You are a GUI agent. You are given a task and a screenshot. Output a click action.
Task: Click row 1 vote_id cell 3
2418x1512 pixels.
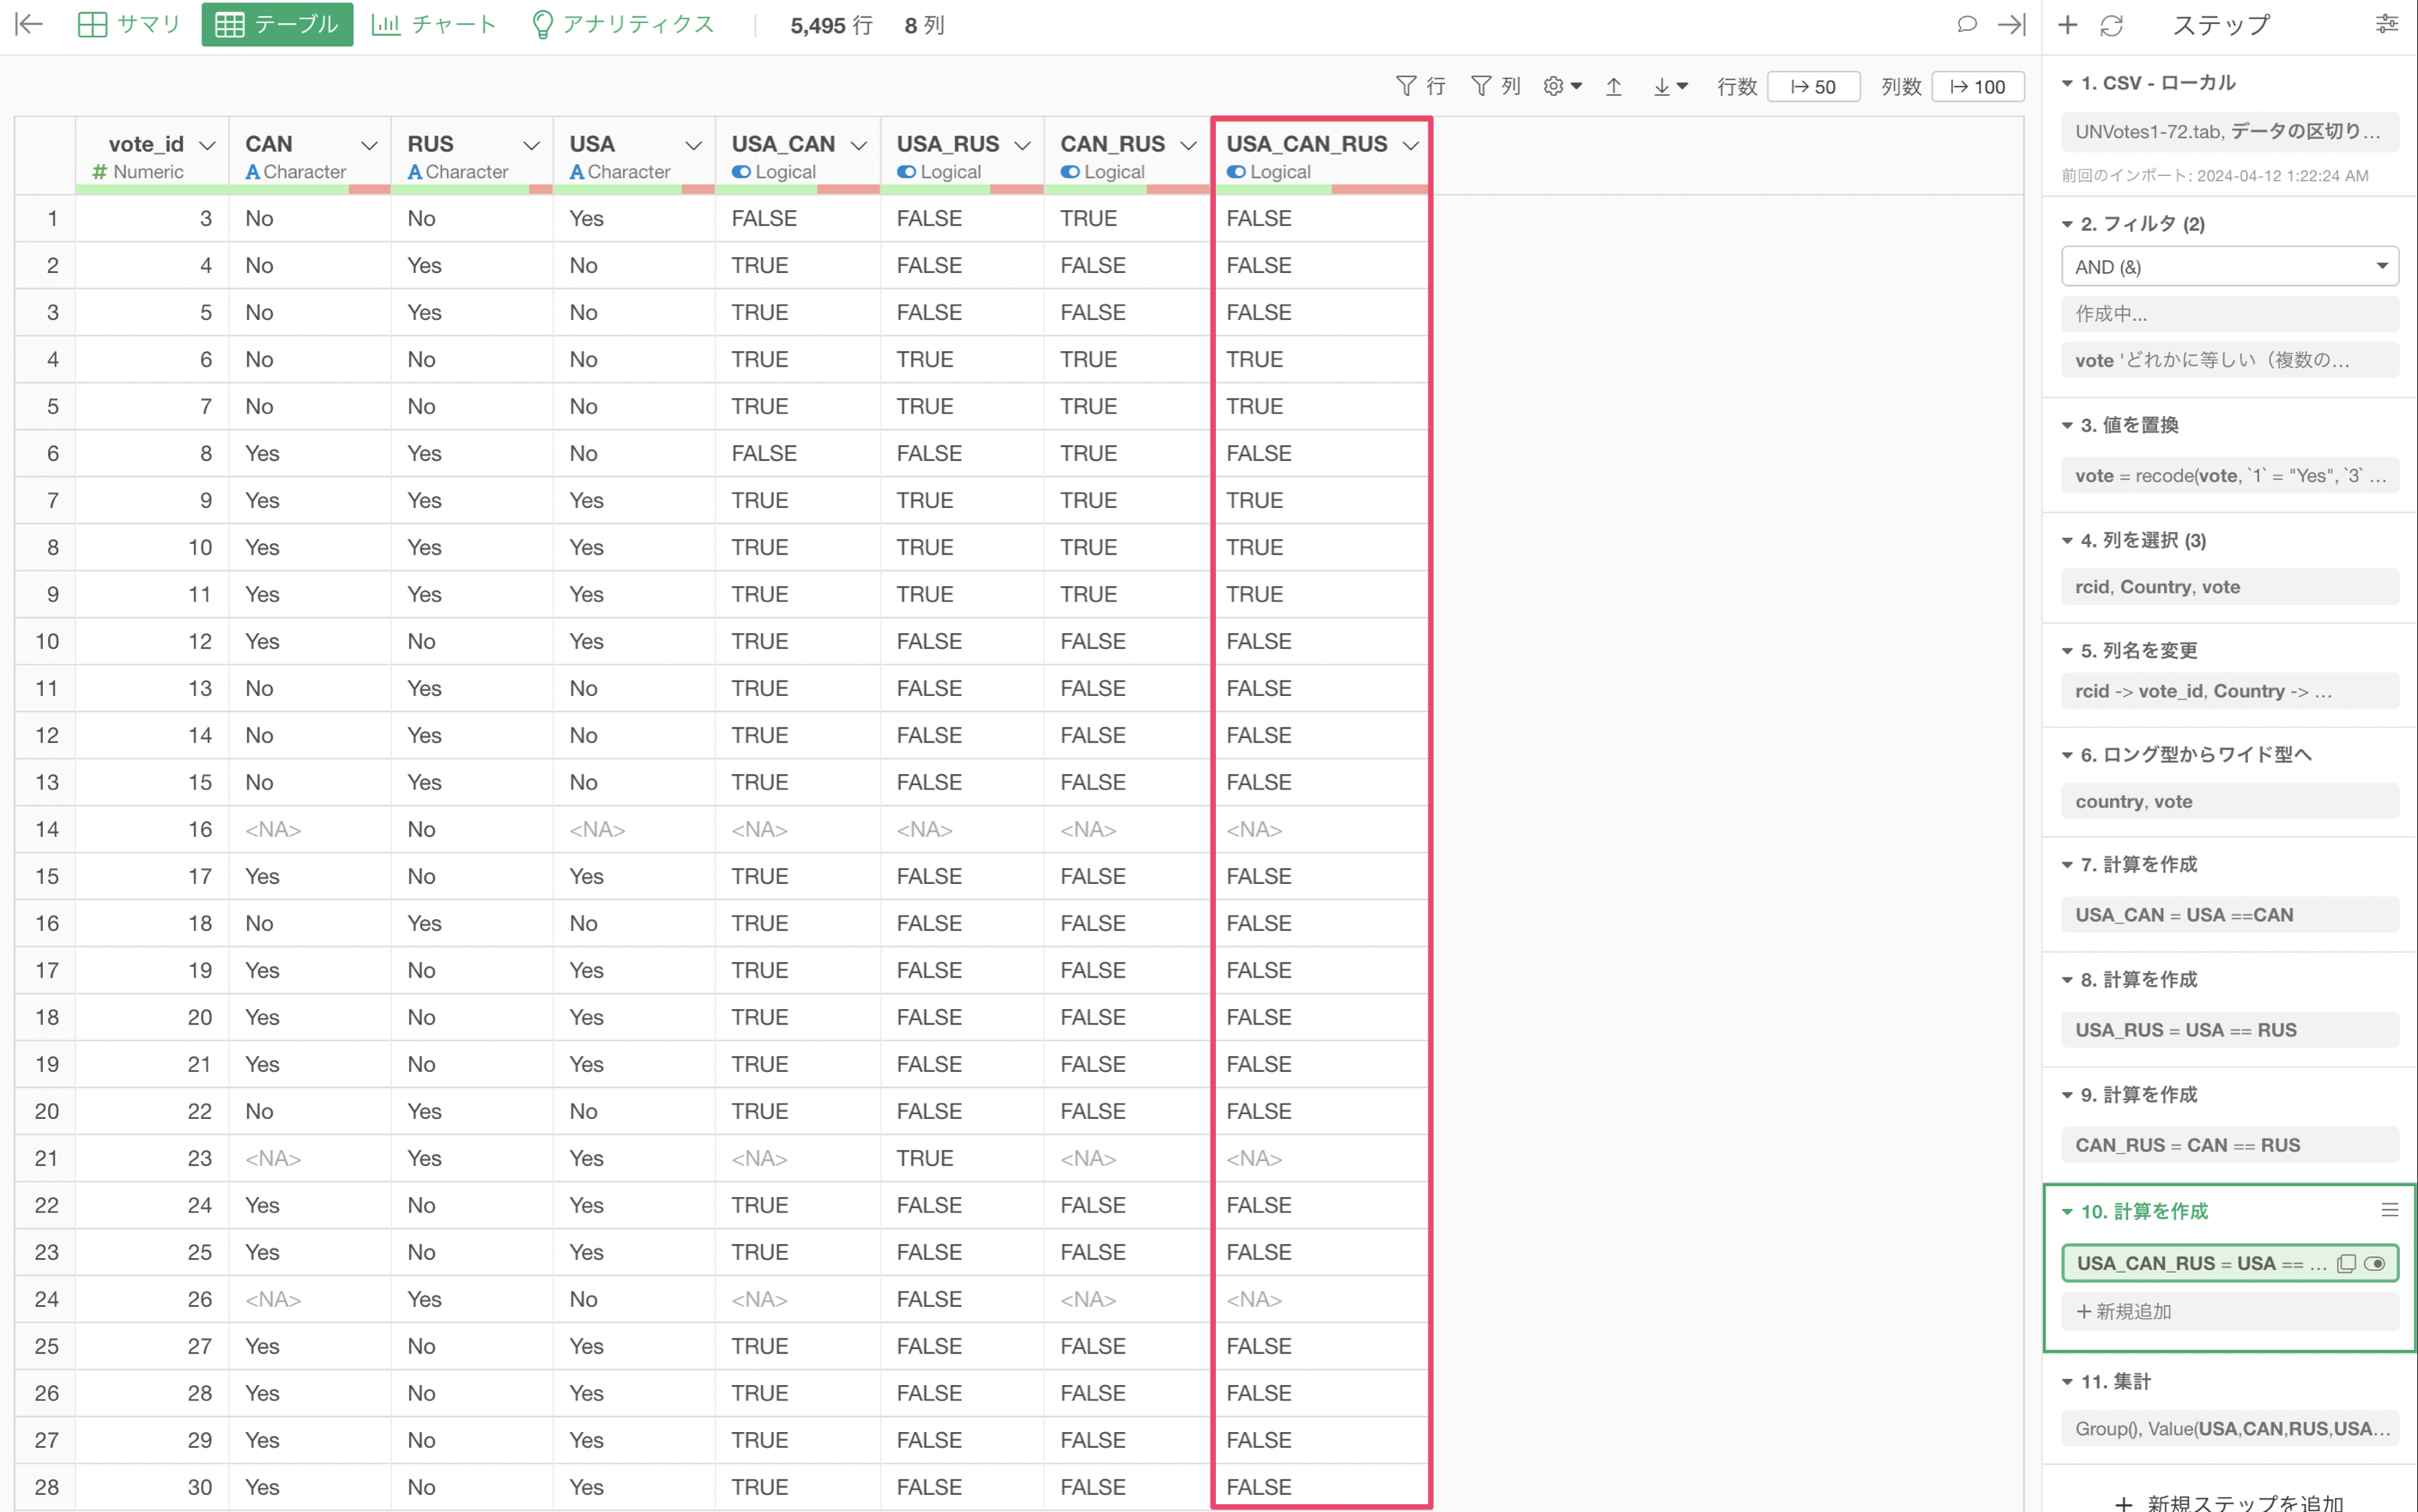[x=152, y=218]
